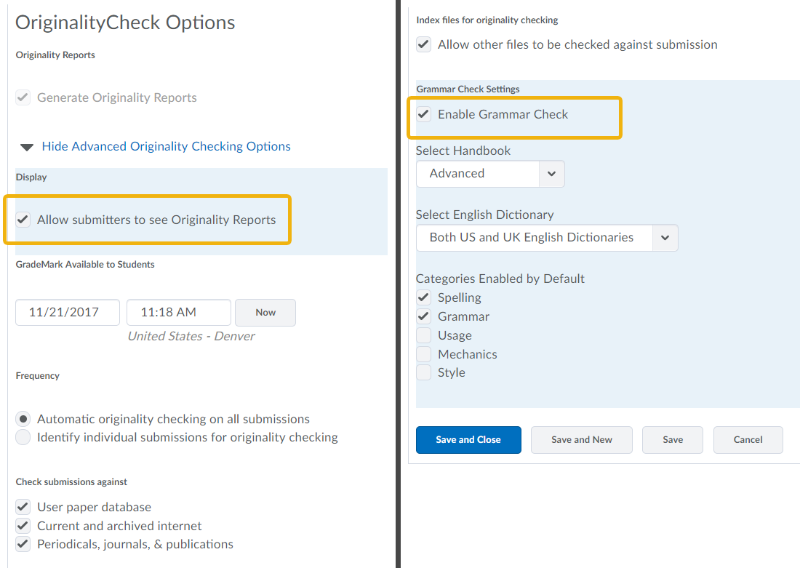This screenshot has width=800, height=568.
Task: Click the Save and Close button
Action: pos(468,440)
